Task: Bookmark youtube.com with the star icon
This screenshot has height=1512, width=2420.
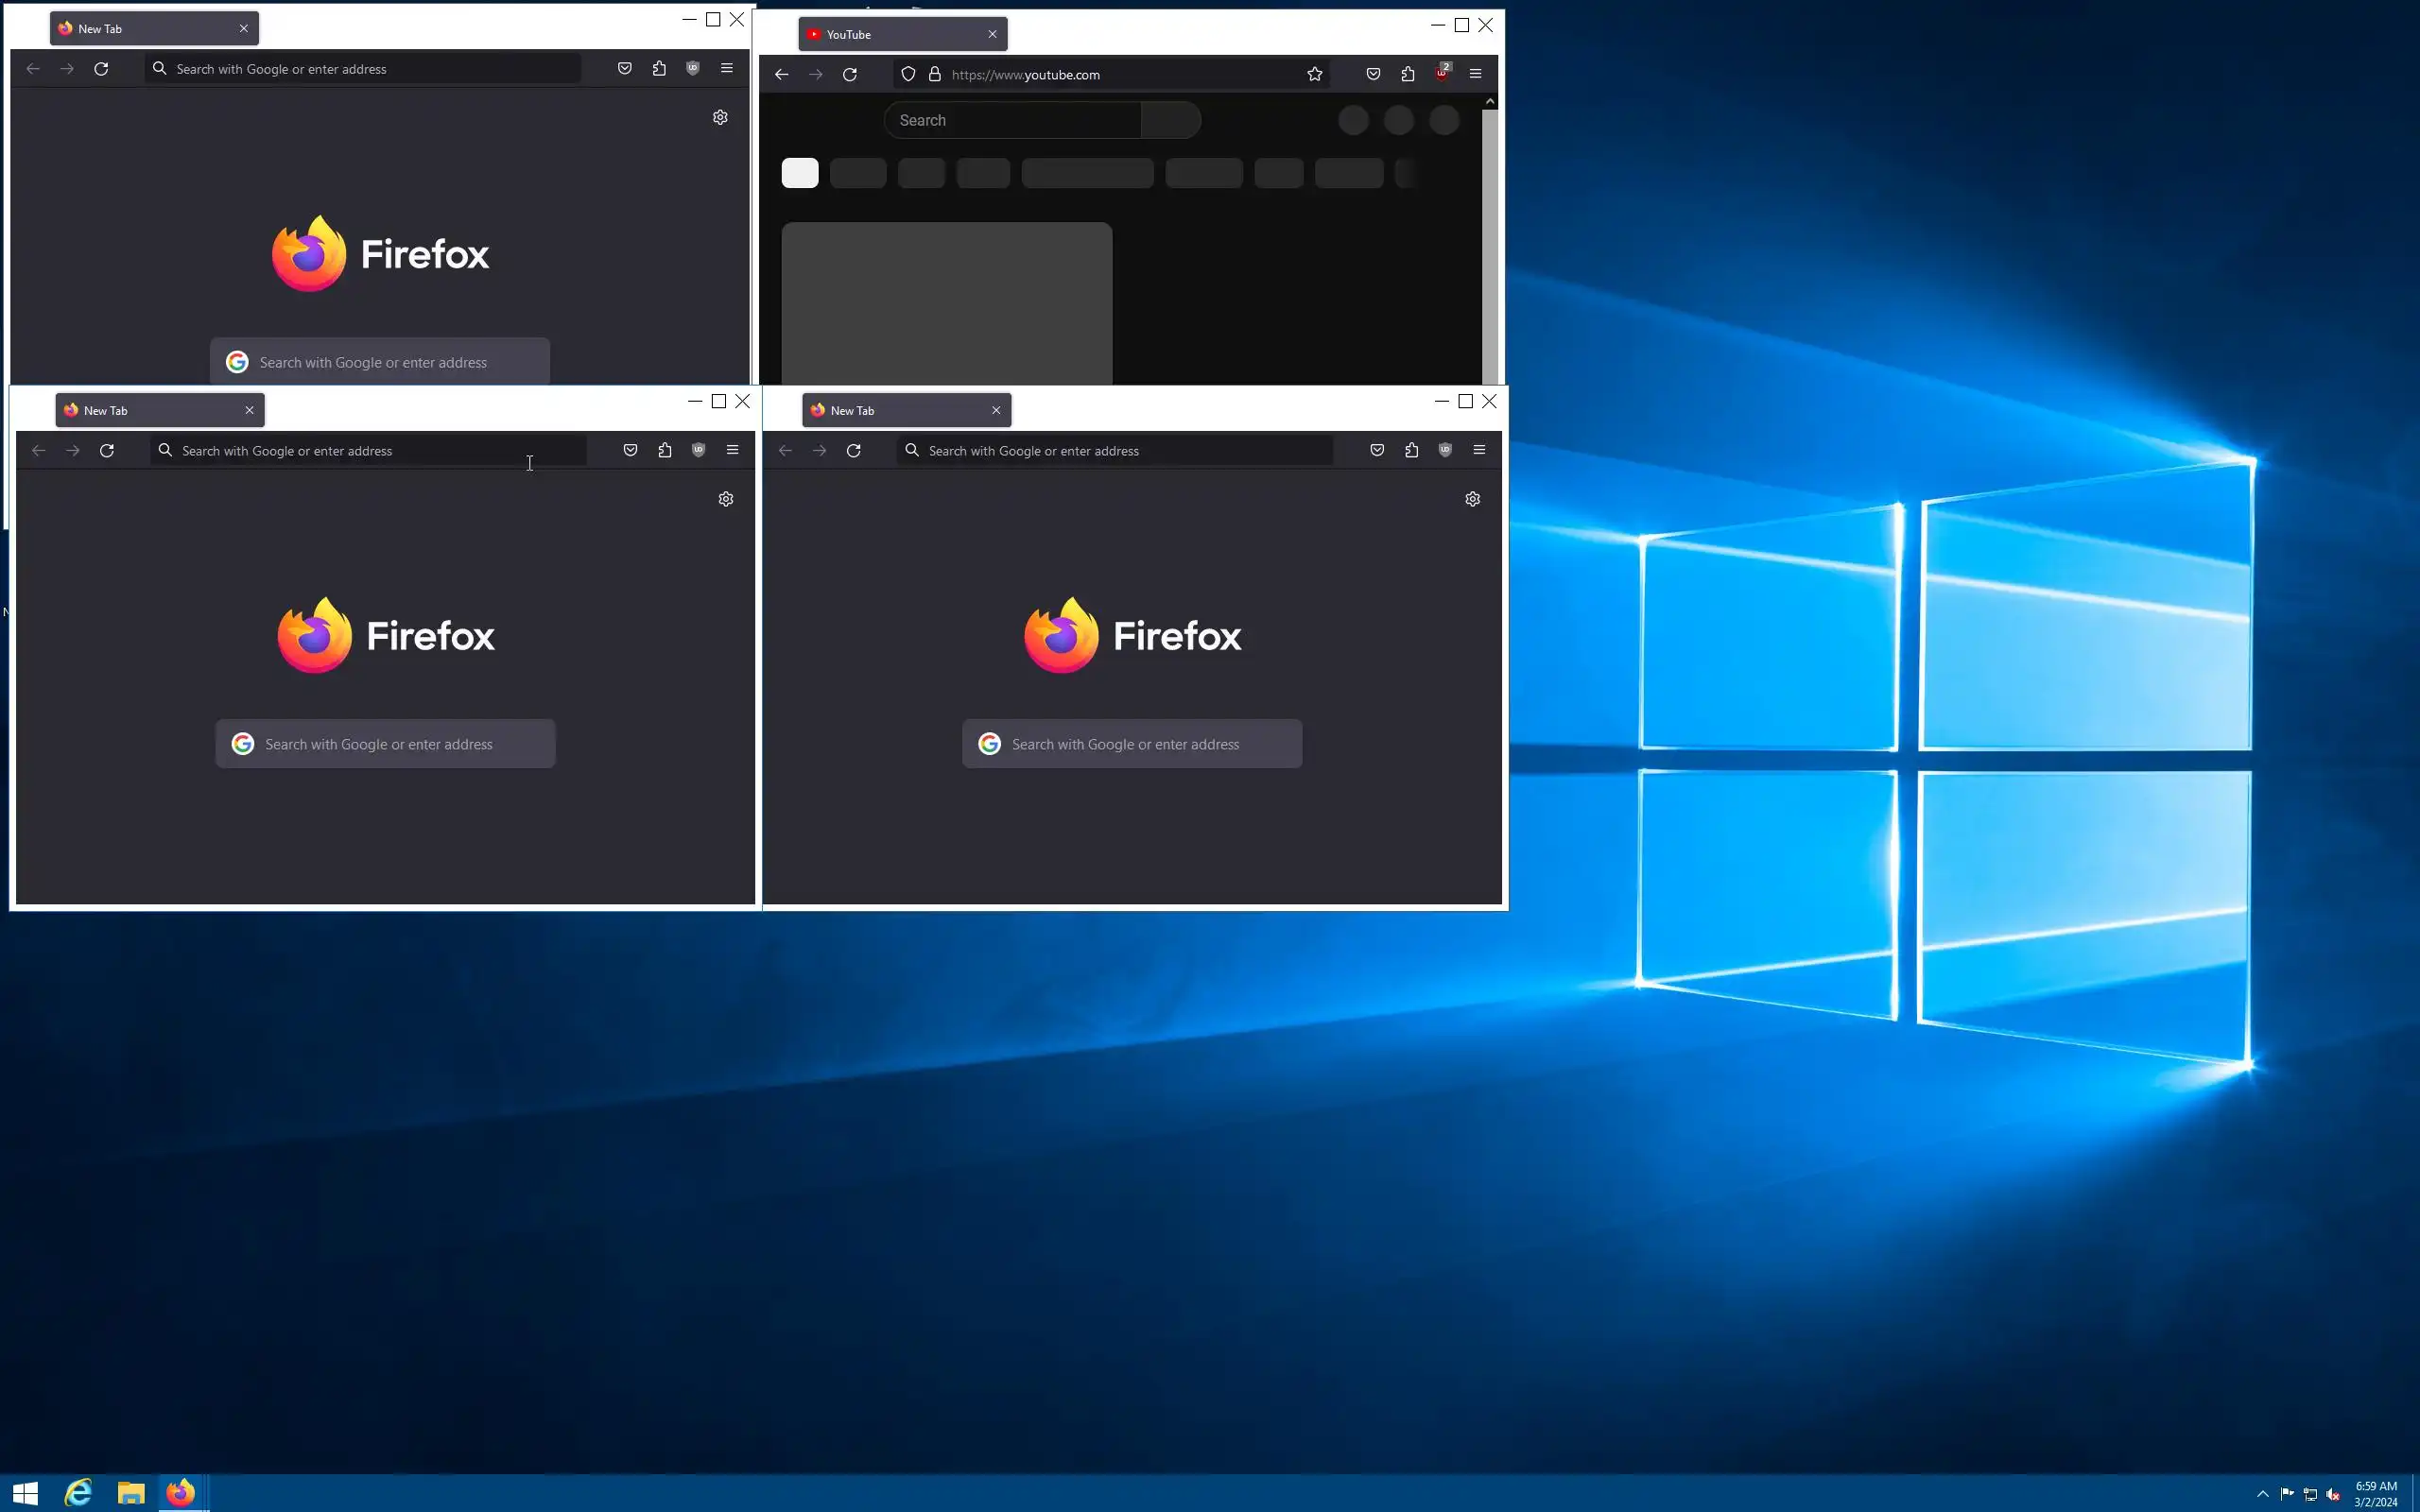Action: click(x=1314, y=74)
